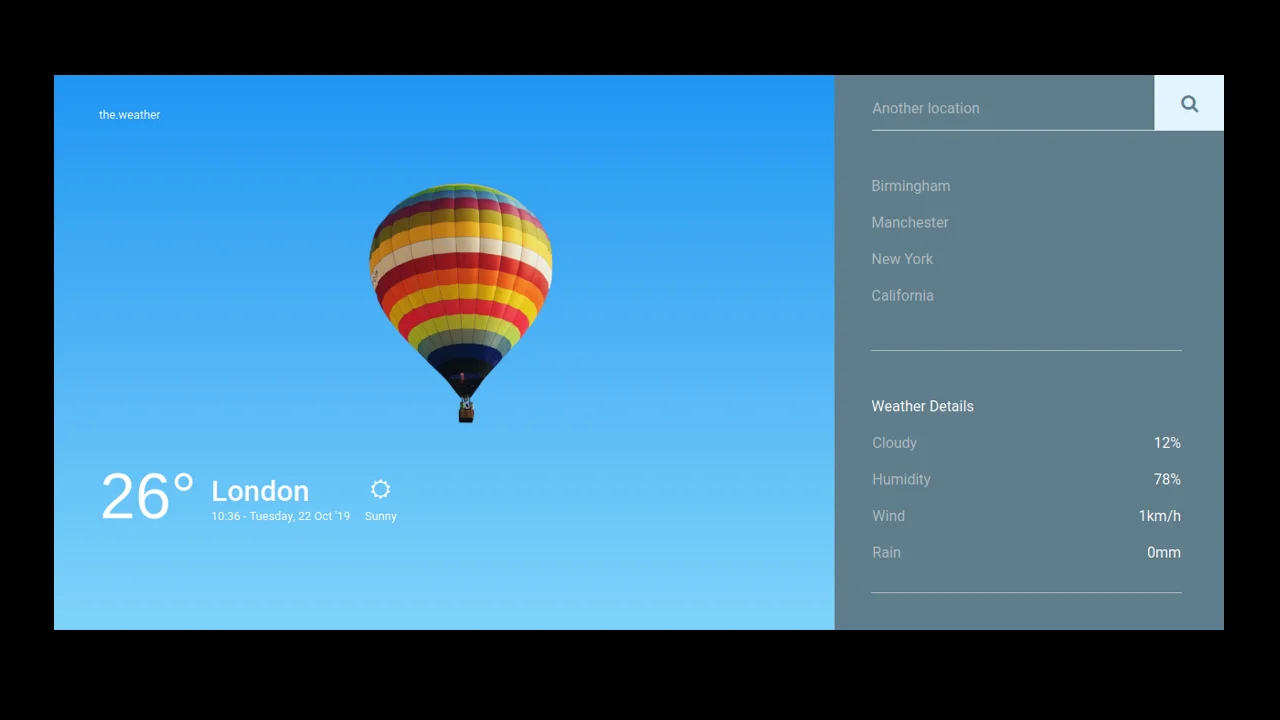Click the search magnifier icon
This screenshot has height=720, width=1280.
click(x=1189, y=103)
